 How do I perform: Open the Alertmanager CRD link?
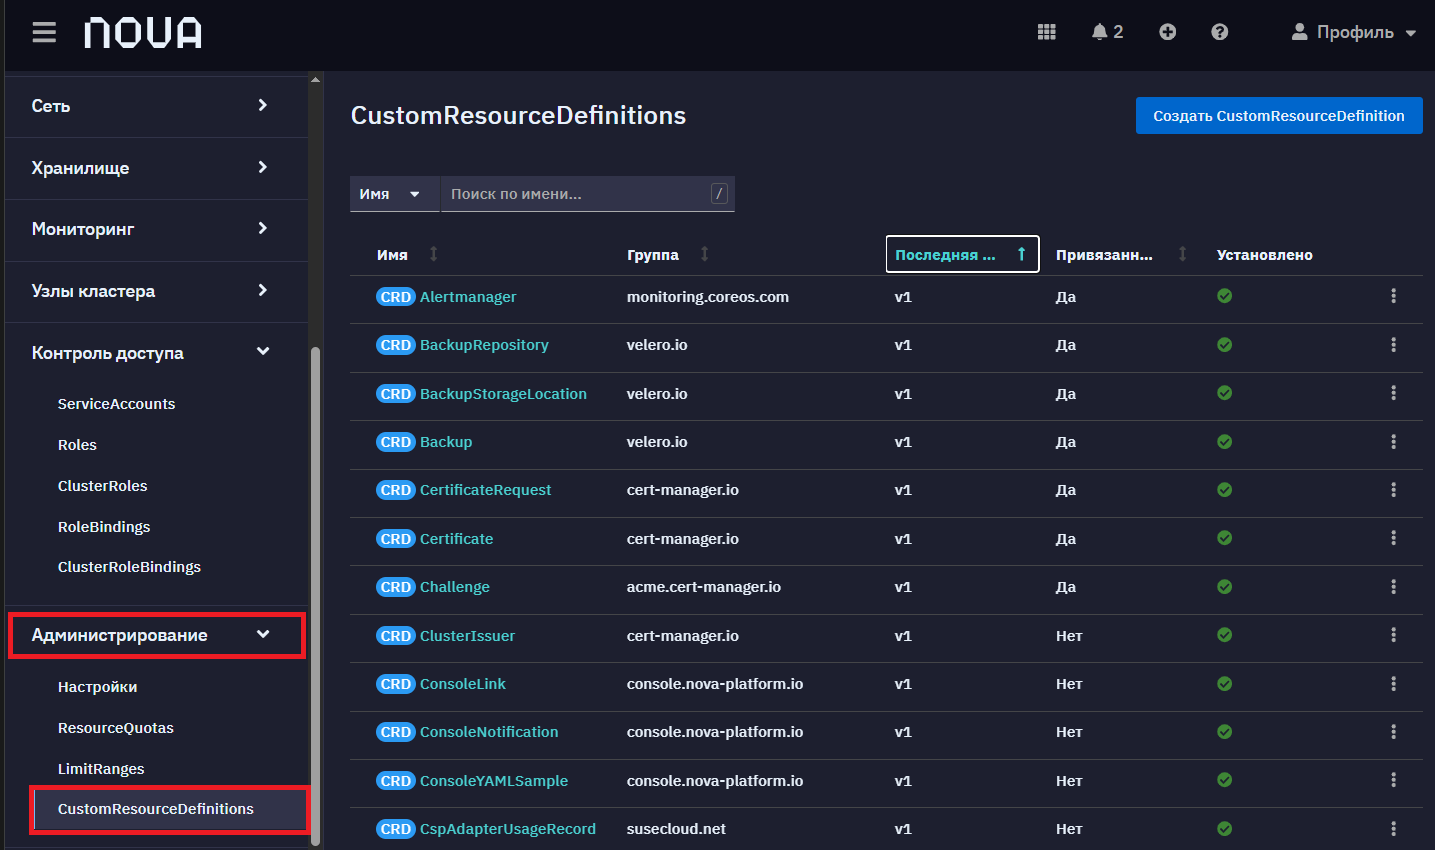[468, 297]
